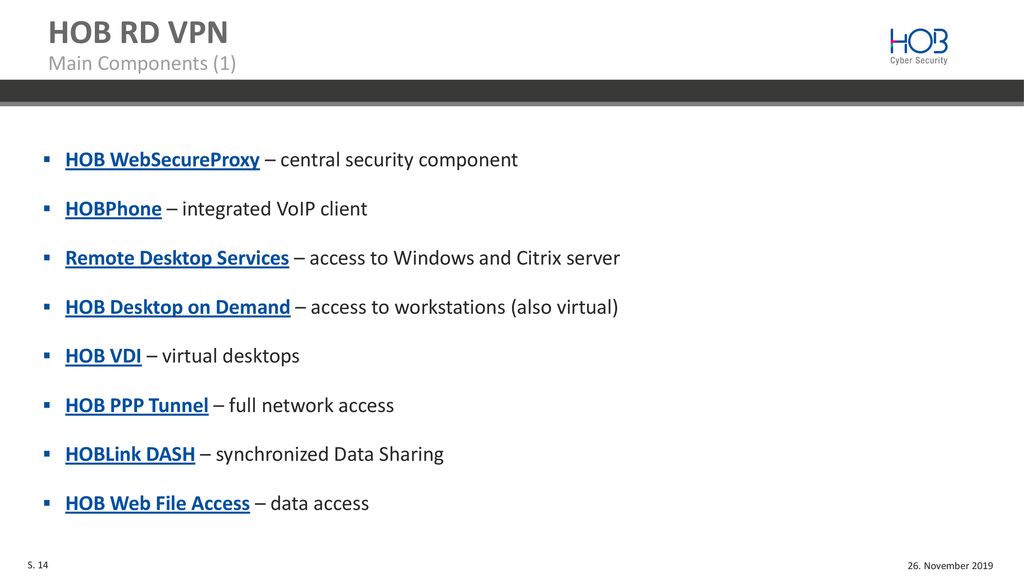This screenshot has width=1024, height=576.
Task: Click the bullet marker beside HOB VDI
Action: tap(47, 355)
